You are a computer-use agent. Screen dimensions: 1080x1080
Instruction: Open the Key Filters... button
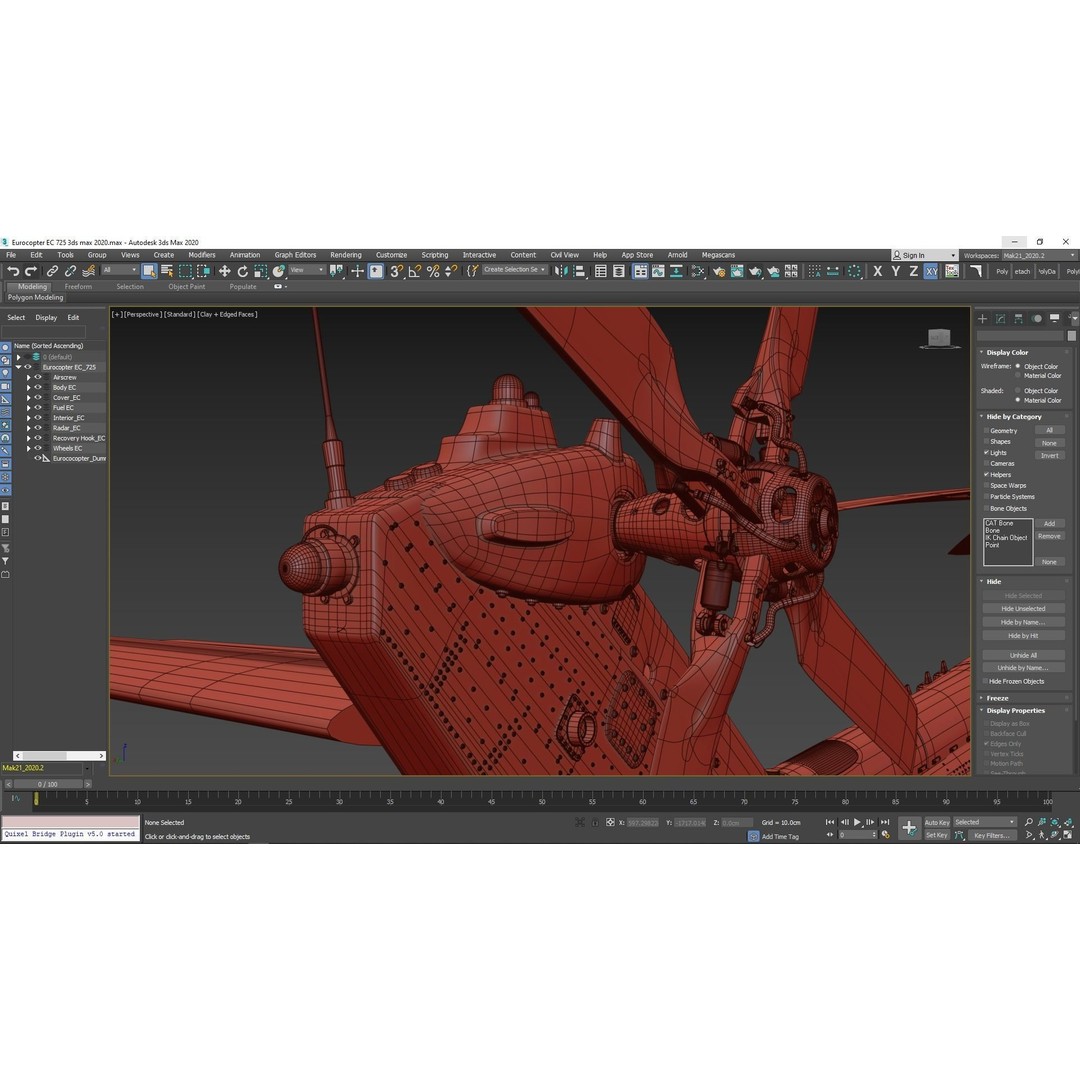tap(991, 835)
